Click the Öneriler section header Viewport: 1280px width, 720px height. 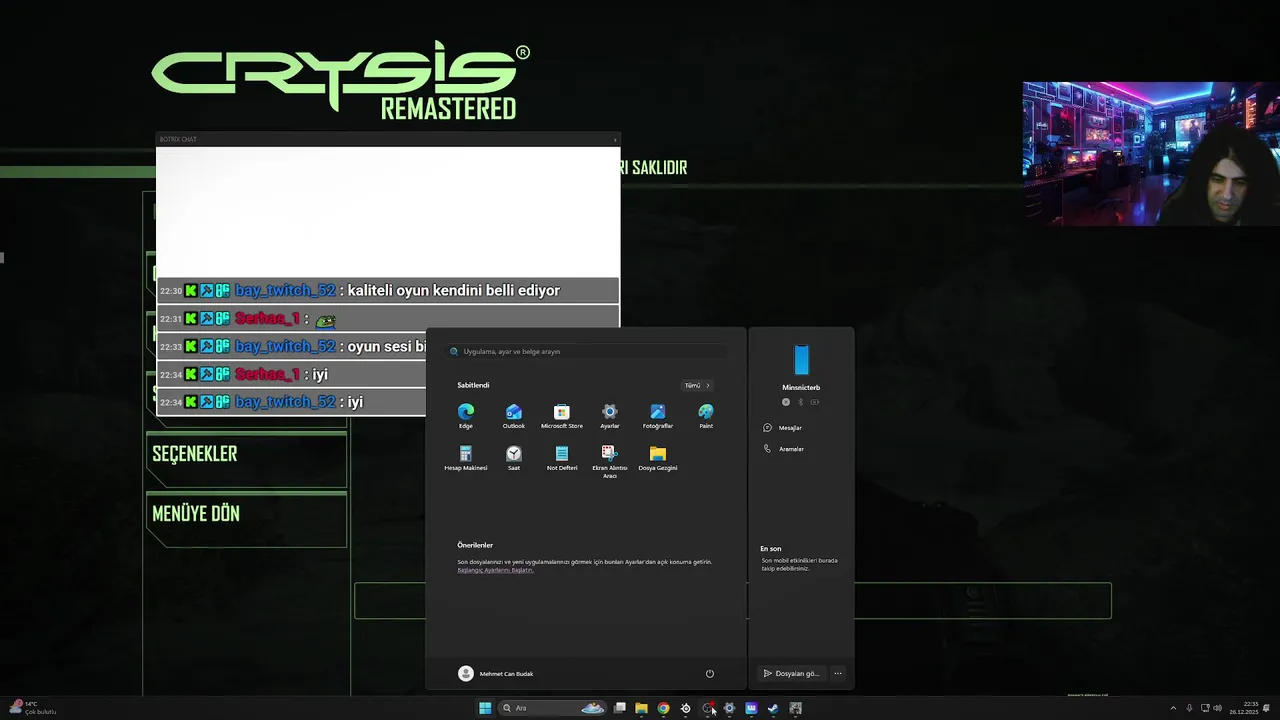coord(475,545)
